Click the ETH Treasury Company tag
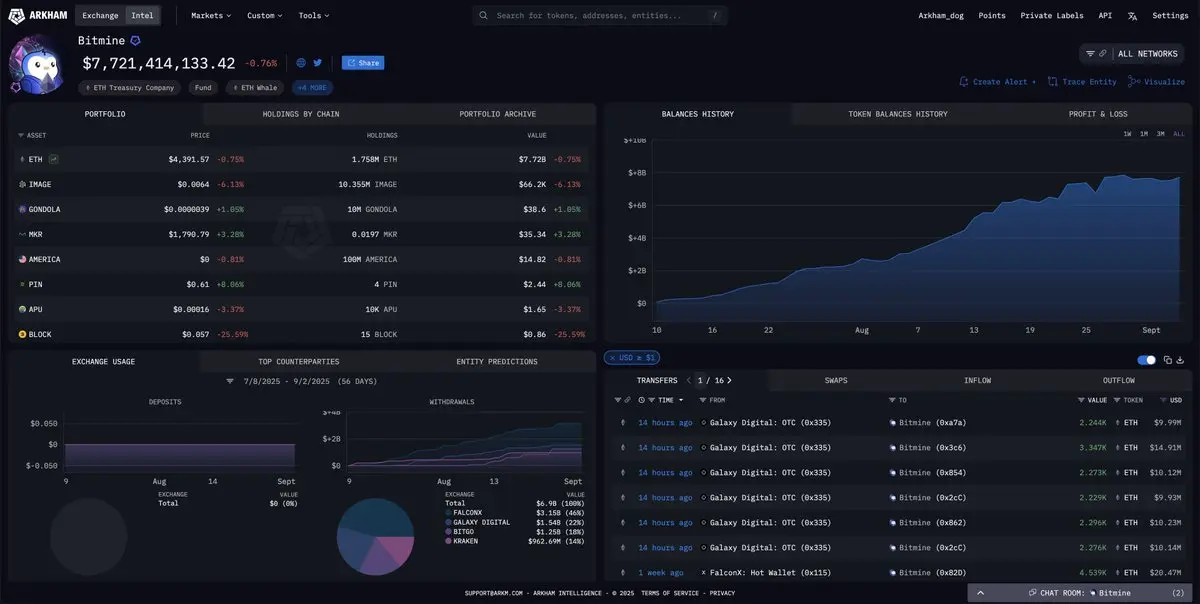1200x604 pixels. 130,88
